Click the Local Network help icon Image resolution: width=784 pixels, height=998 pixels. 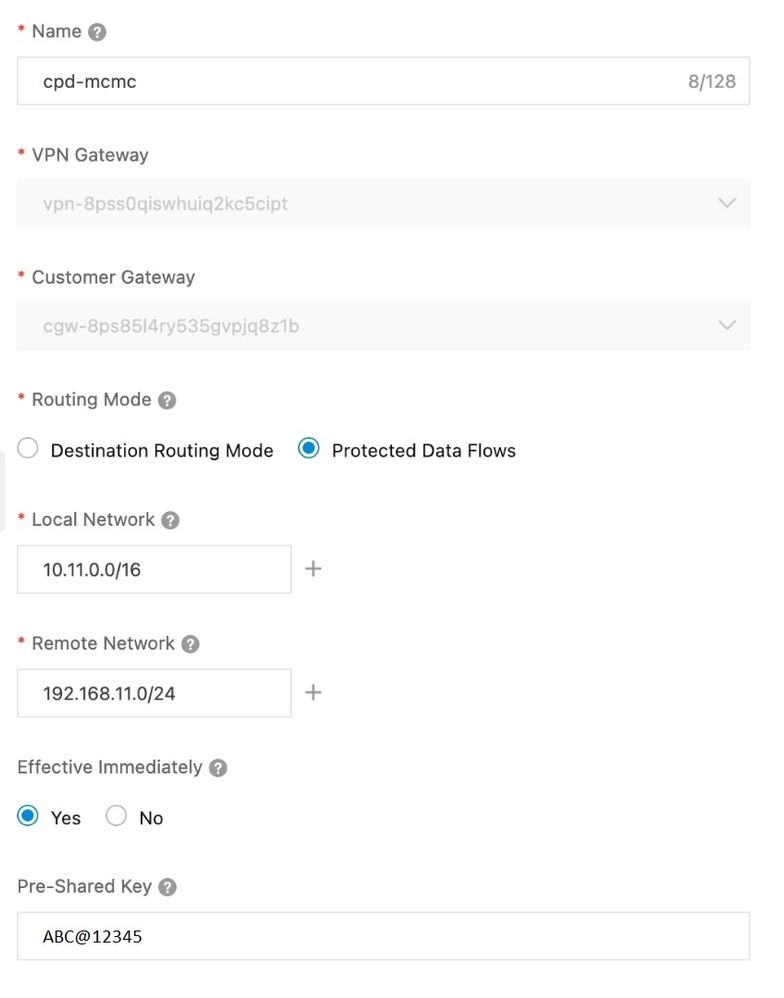coord(171,520)
